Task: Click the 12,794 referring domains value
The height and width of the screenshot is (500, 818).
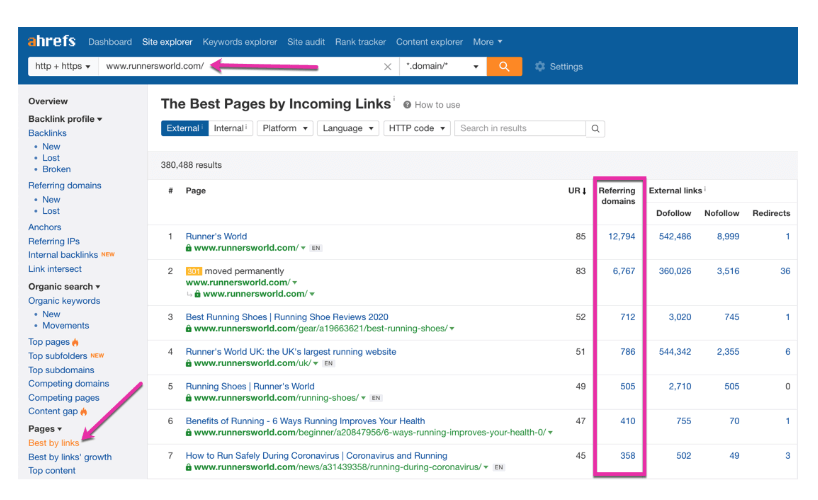Action: point(621,237)
